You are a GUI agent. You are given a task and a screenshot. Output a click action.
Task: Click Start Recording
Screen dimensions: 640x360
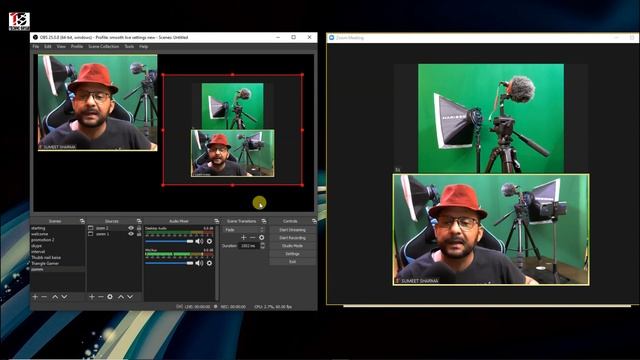pyautogui.click(x=292, y=238)
